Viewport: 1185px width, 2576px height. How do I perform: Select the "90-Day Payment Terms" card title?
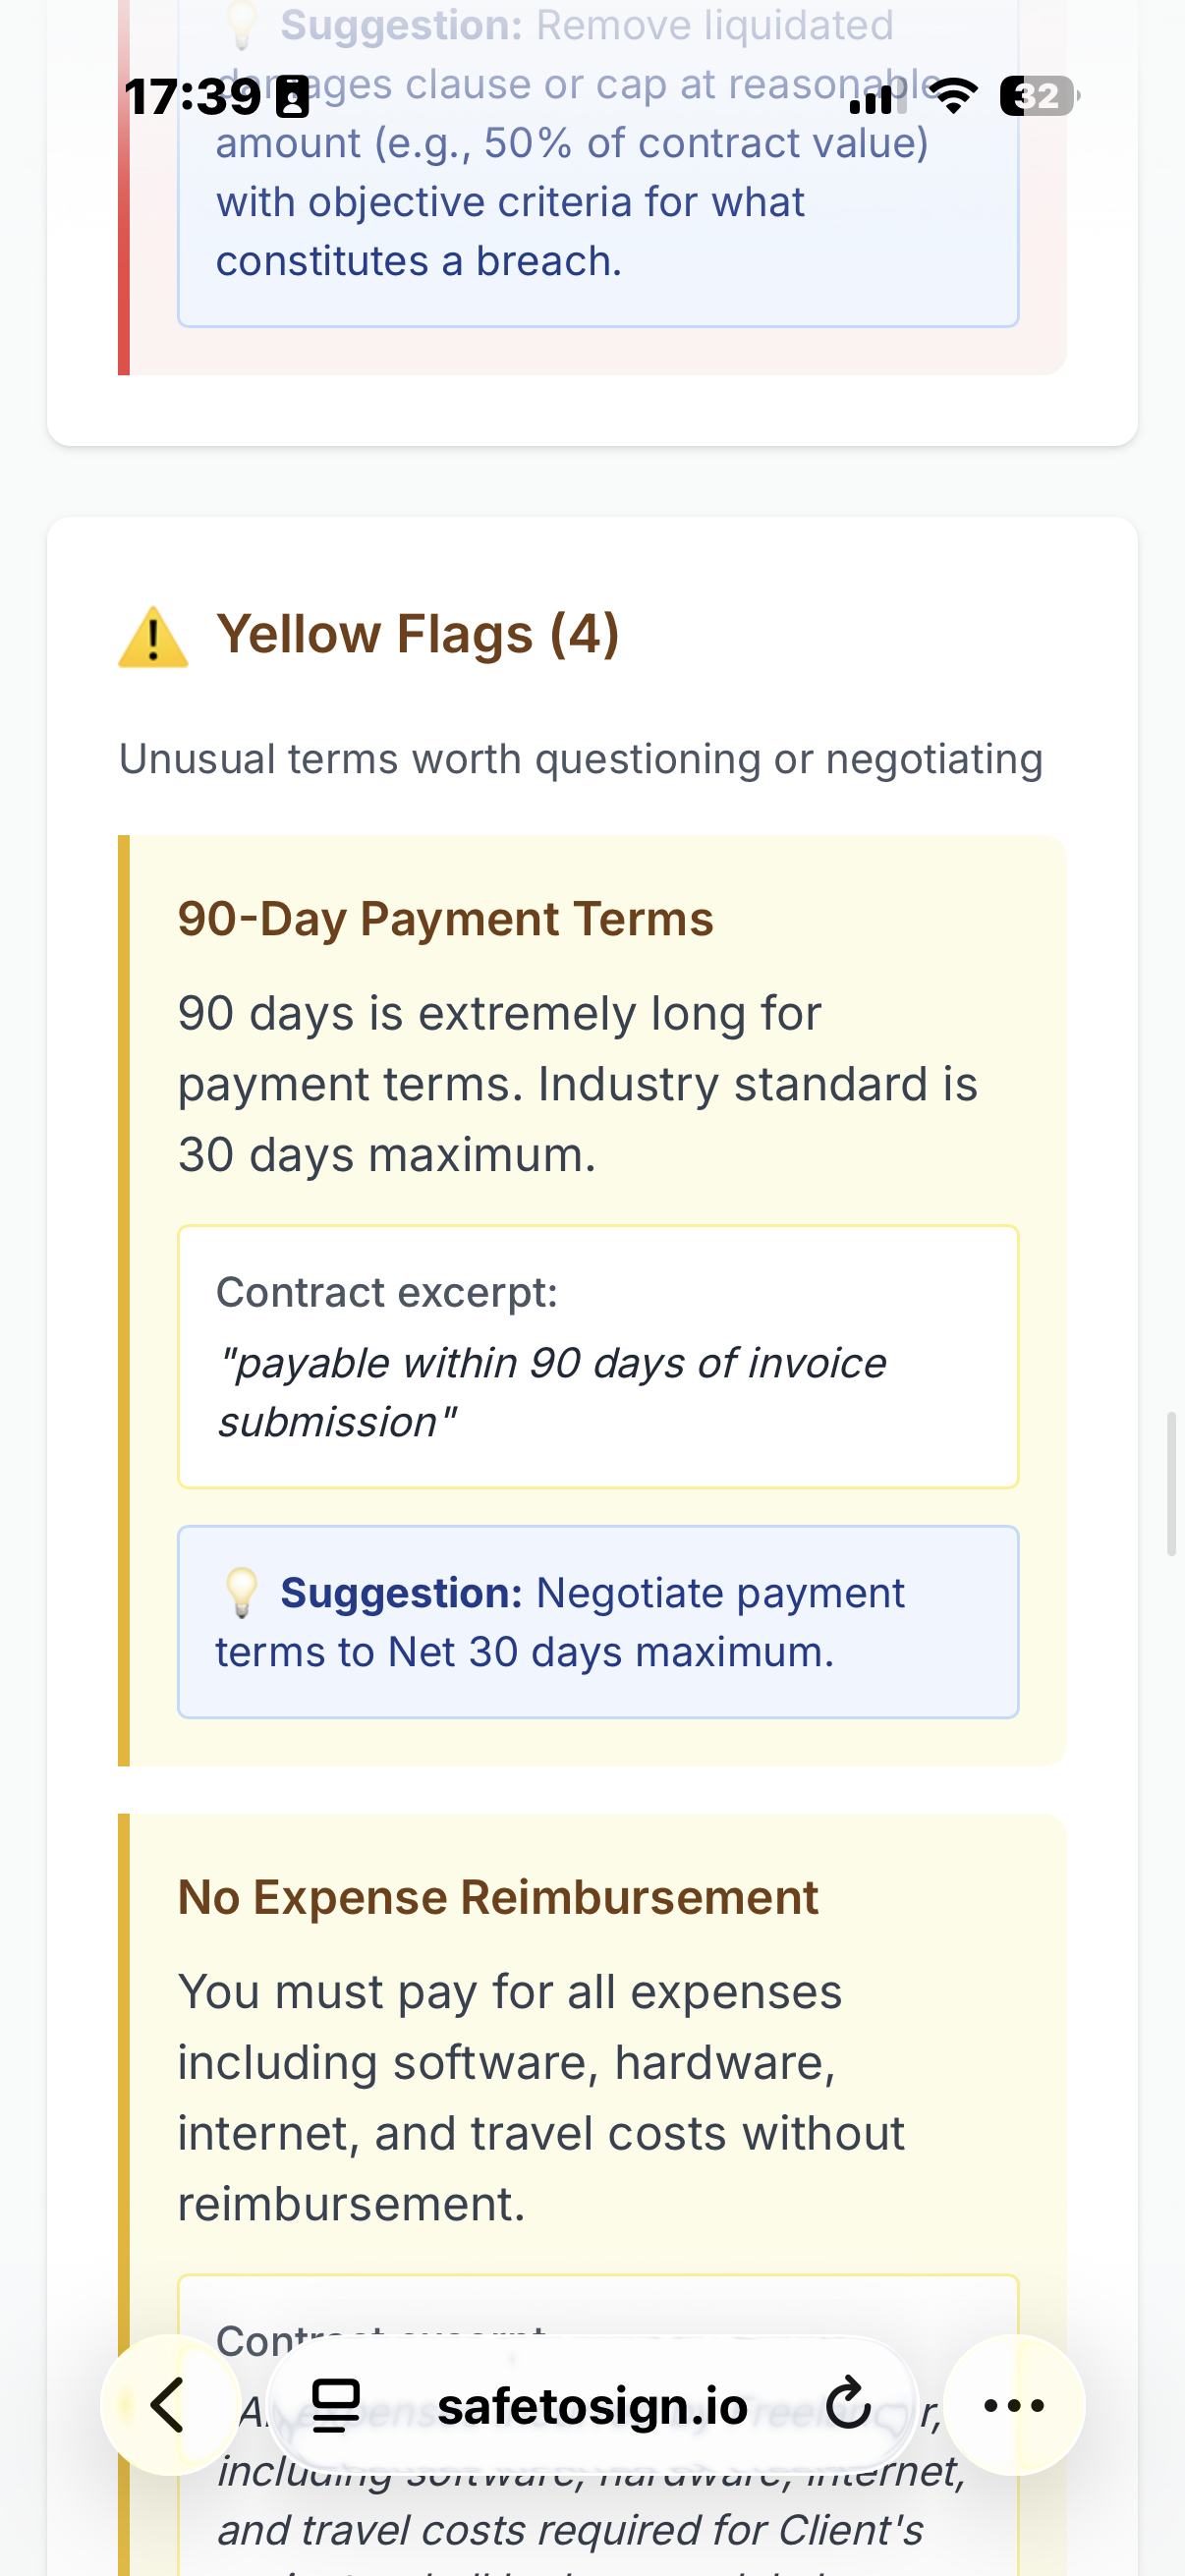[445, 918]
